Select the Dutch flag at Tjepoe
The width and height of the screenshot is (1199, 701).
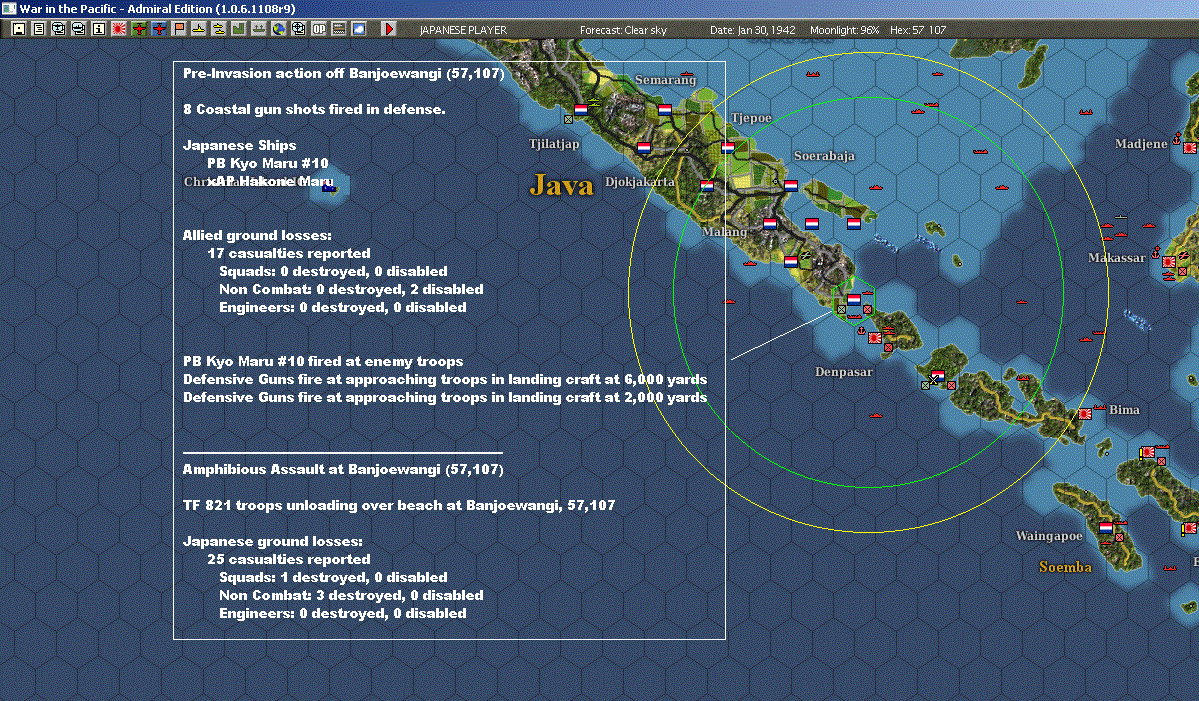click(728, 148)
